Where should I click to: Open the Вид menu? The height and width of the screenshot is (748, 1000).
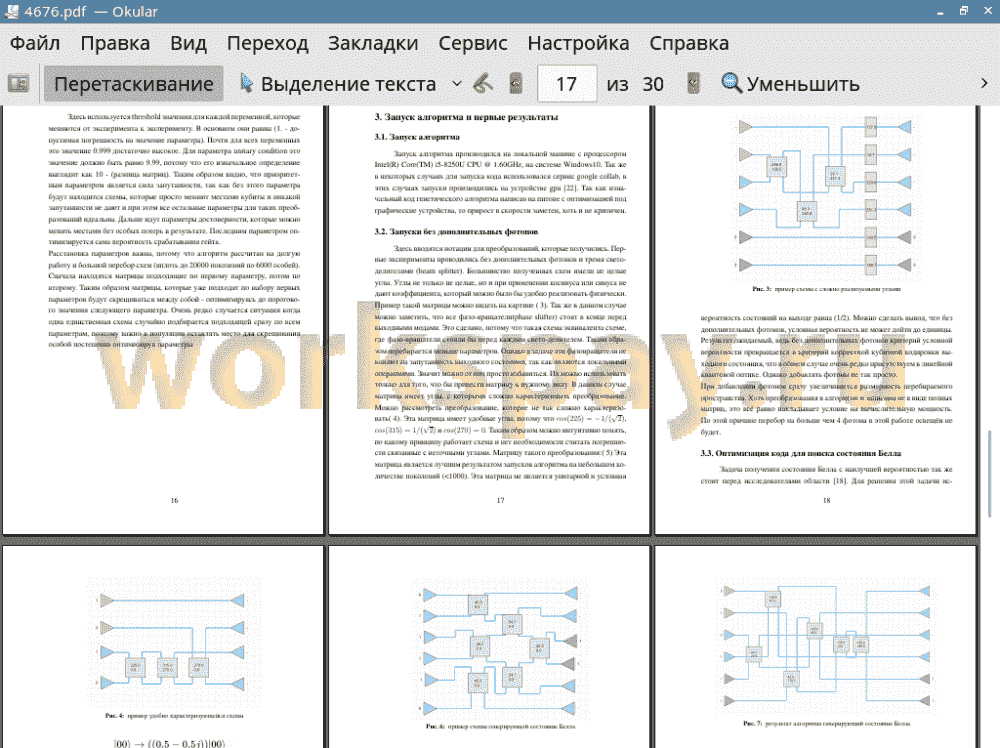point(188,43)
